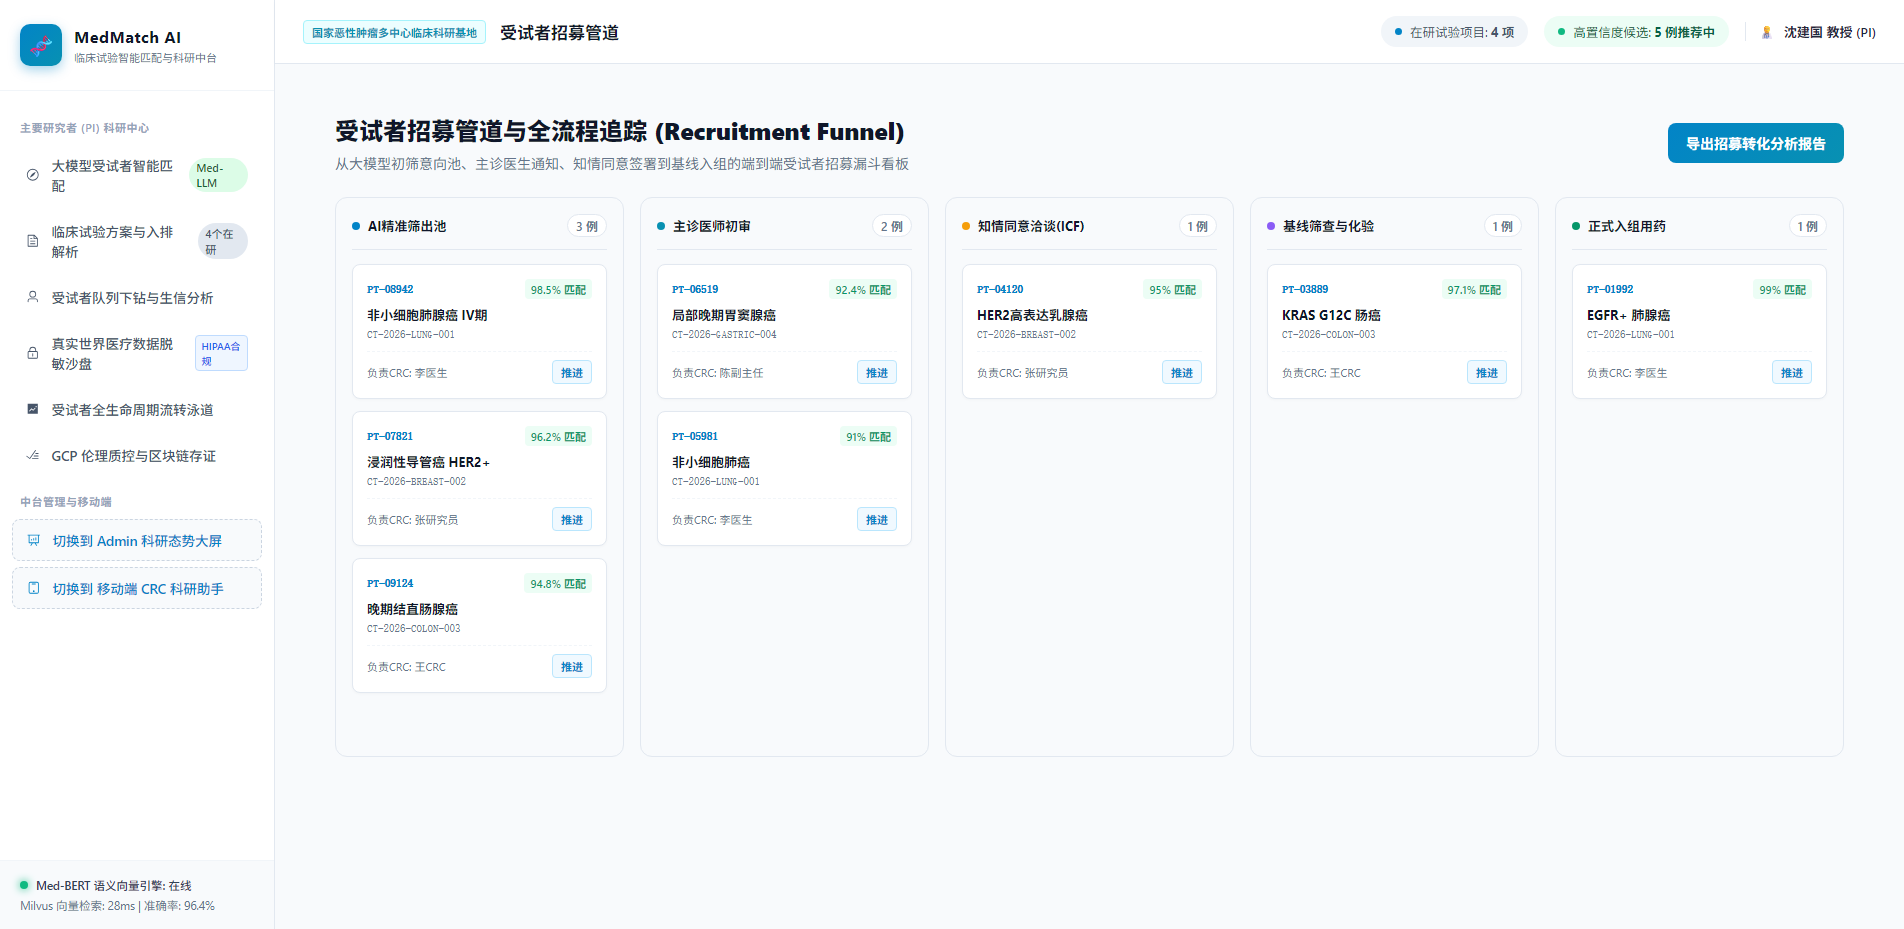Image resolution: width=1904 pixels, height=929 pixels.
Task: Advance patient PT-01992 with 推进 button
Action: [x=1792, y=372]
